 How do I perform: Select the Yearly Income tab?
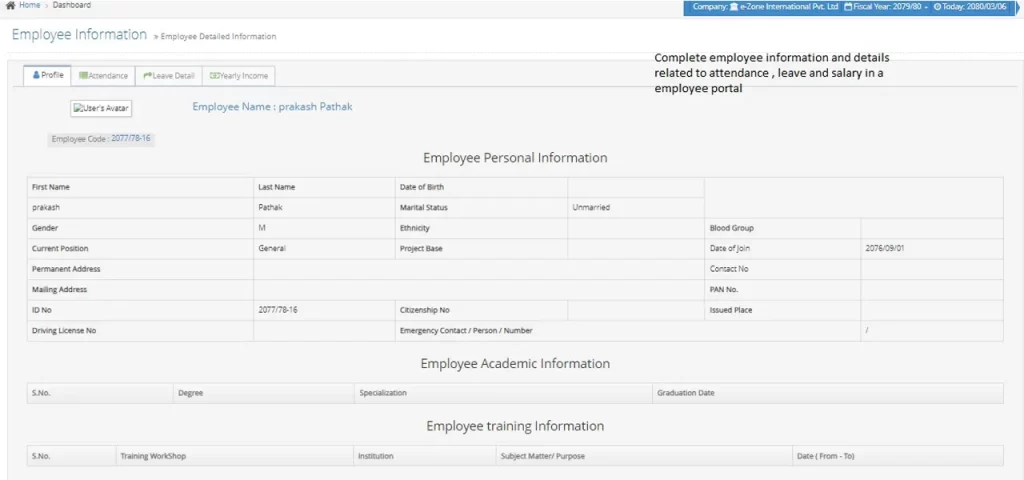coord(239,75)
